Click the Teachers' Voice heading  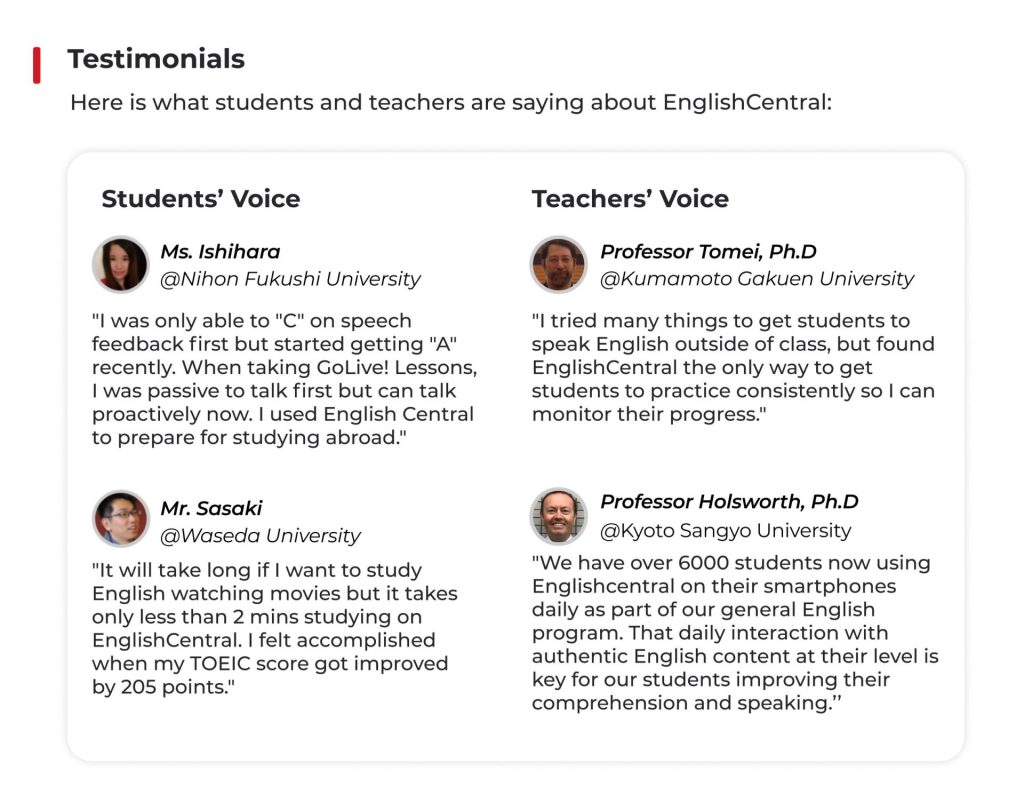pyautogui.click(x=630, y=199)
